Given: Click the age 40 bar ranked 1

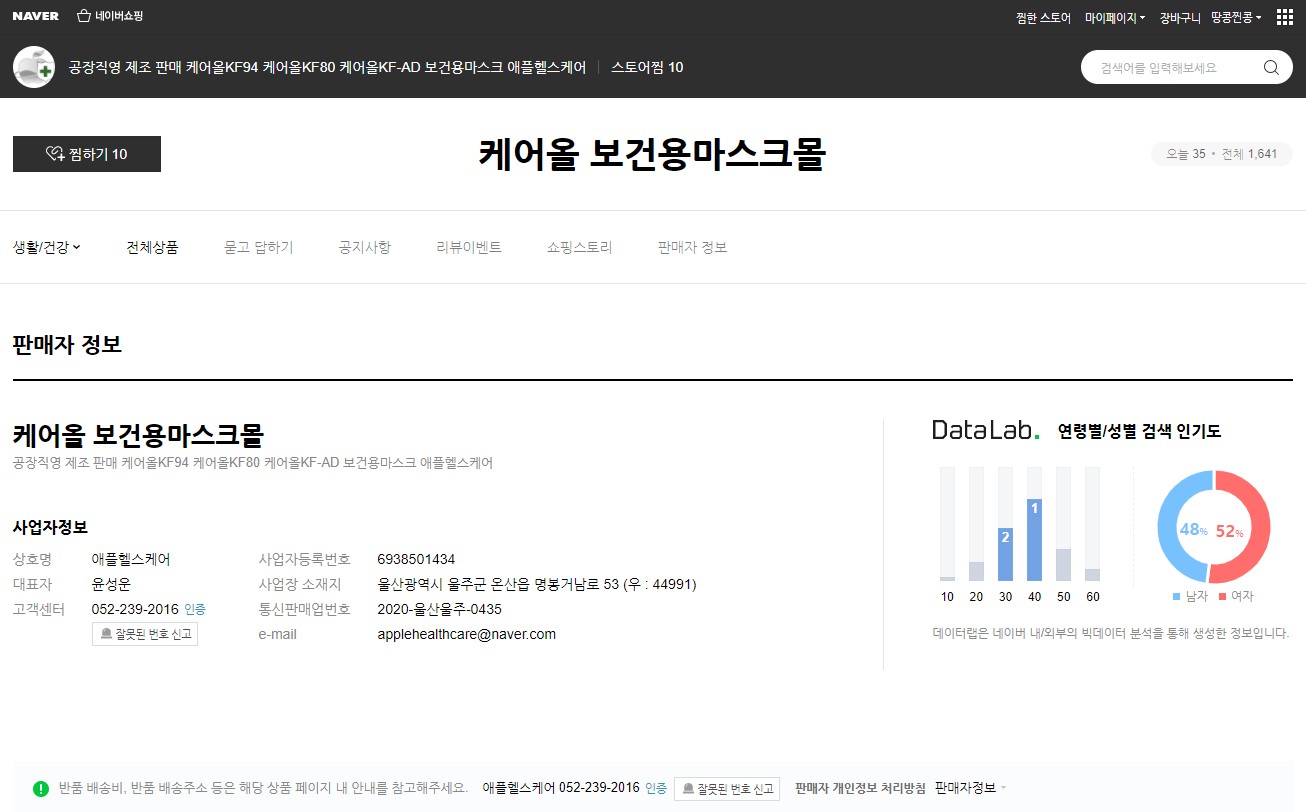Looking at the screenshot, I should (x=1035, y=540).
